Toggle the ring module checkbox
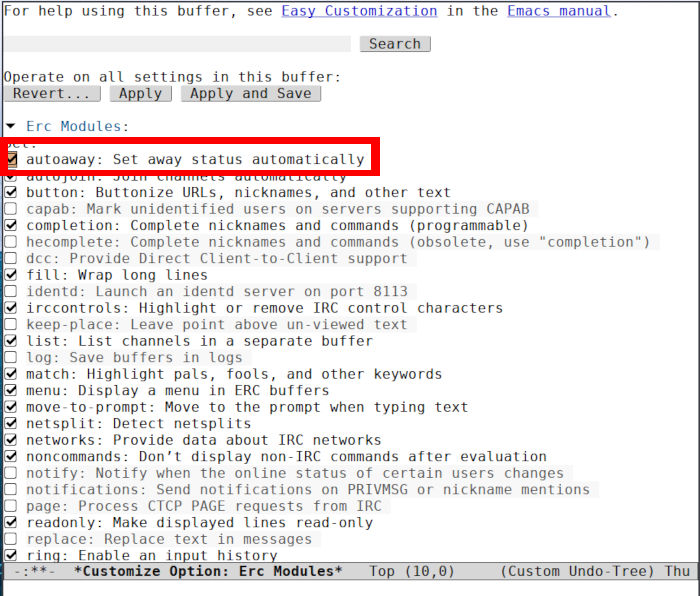Image resolution: width=700 pixels, height=596 pixels. (11, 555)
